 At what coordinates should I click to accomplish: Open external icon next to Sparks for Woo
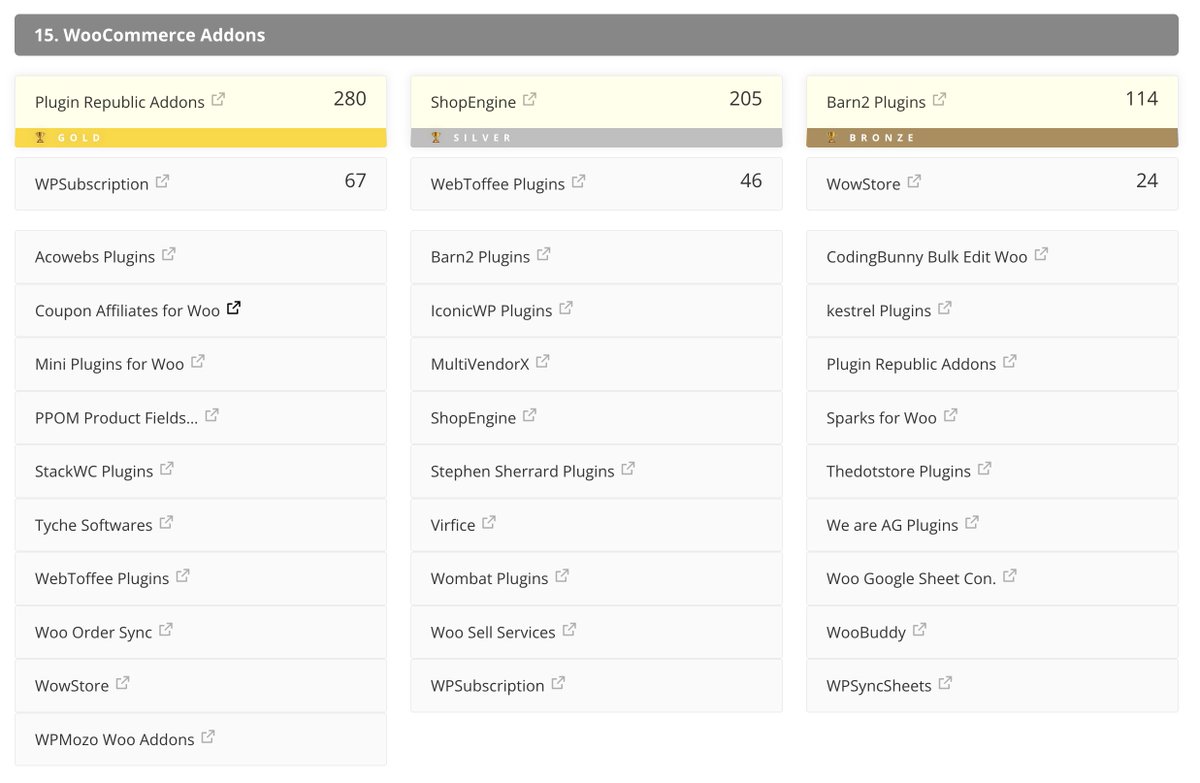(x=950, y=416)
